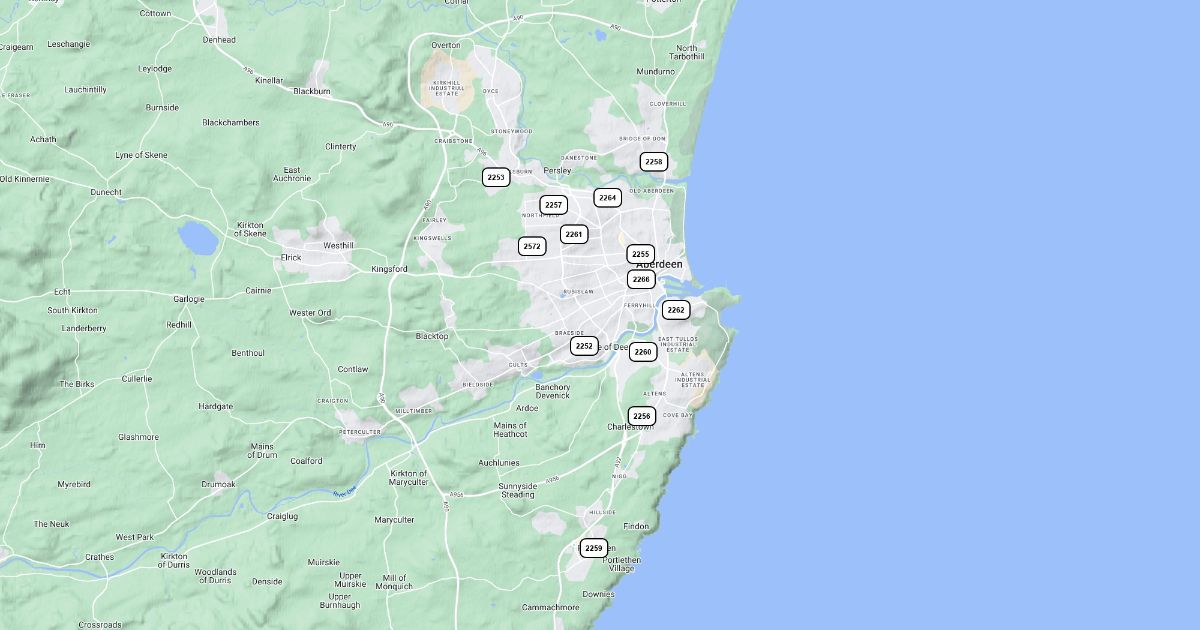Click the Kingsford place label

[x=390, y=269]
